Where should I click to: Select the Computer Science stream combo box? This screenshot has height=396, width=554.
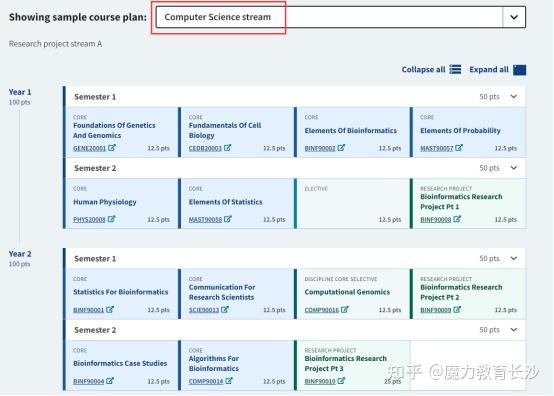pyautogui.click(x=340, y=17)
